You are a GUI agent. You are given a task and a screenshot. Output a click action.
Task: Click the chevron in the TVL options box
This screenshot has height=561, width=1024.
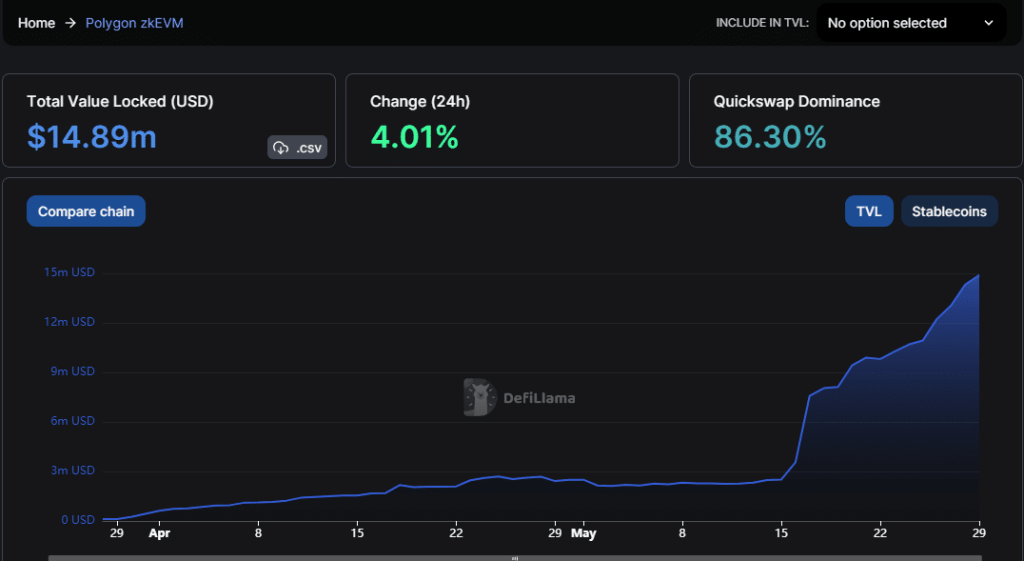(x=989, y=23)
